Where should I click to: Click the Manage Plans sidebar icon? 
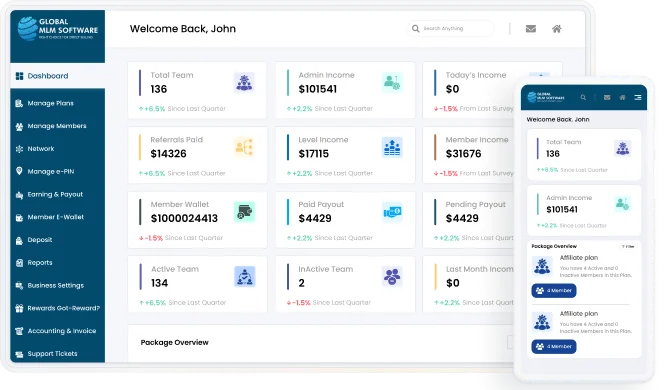pyautogui.click(x=19, y=103)
